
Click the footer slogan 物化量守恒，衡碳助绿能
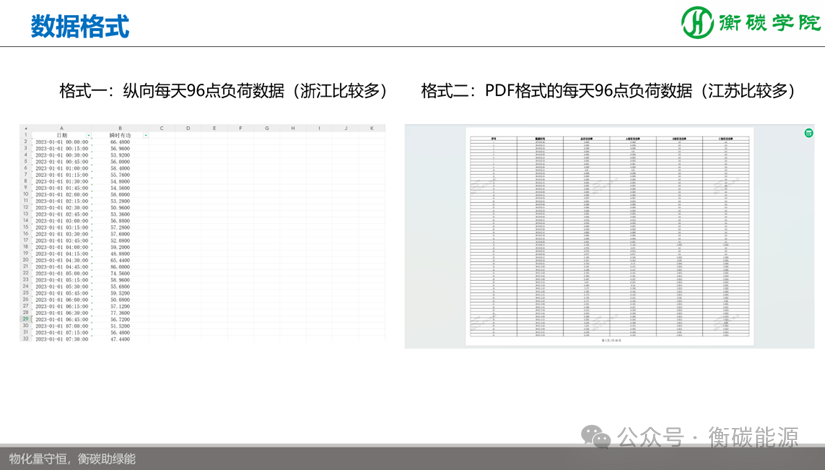(x=72, y=459)
